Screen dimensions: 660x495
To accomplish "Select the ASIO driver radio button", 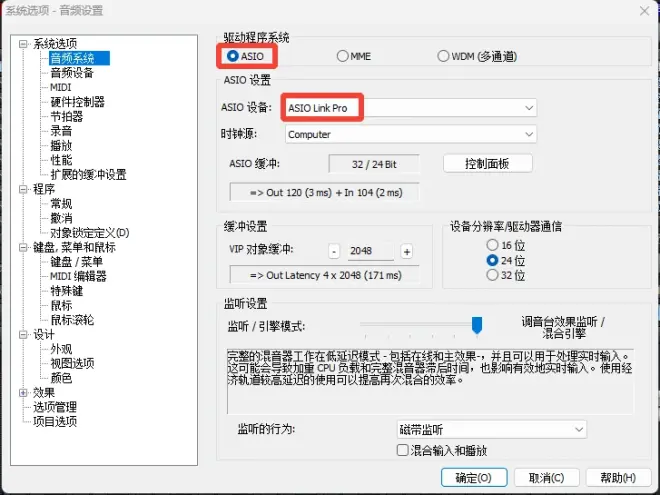I will [233, 56].
